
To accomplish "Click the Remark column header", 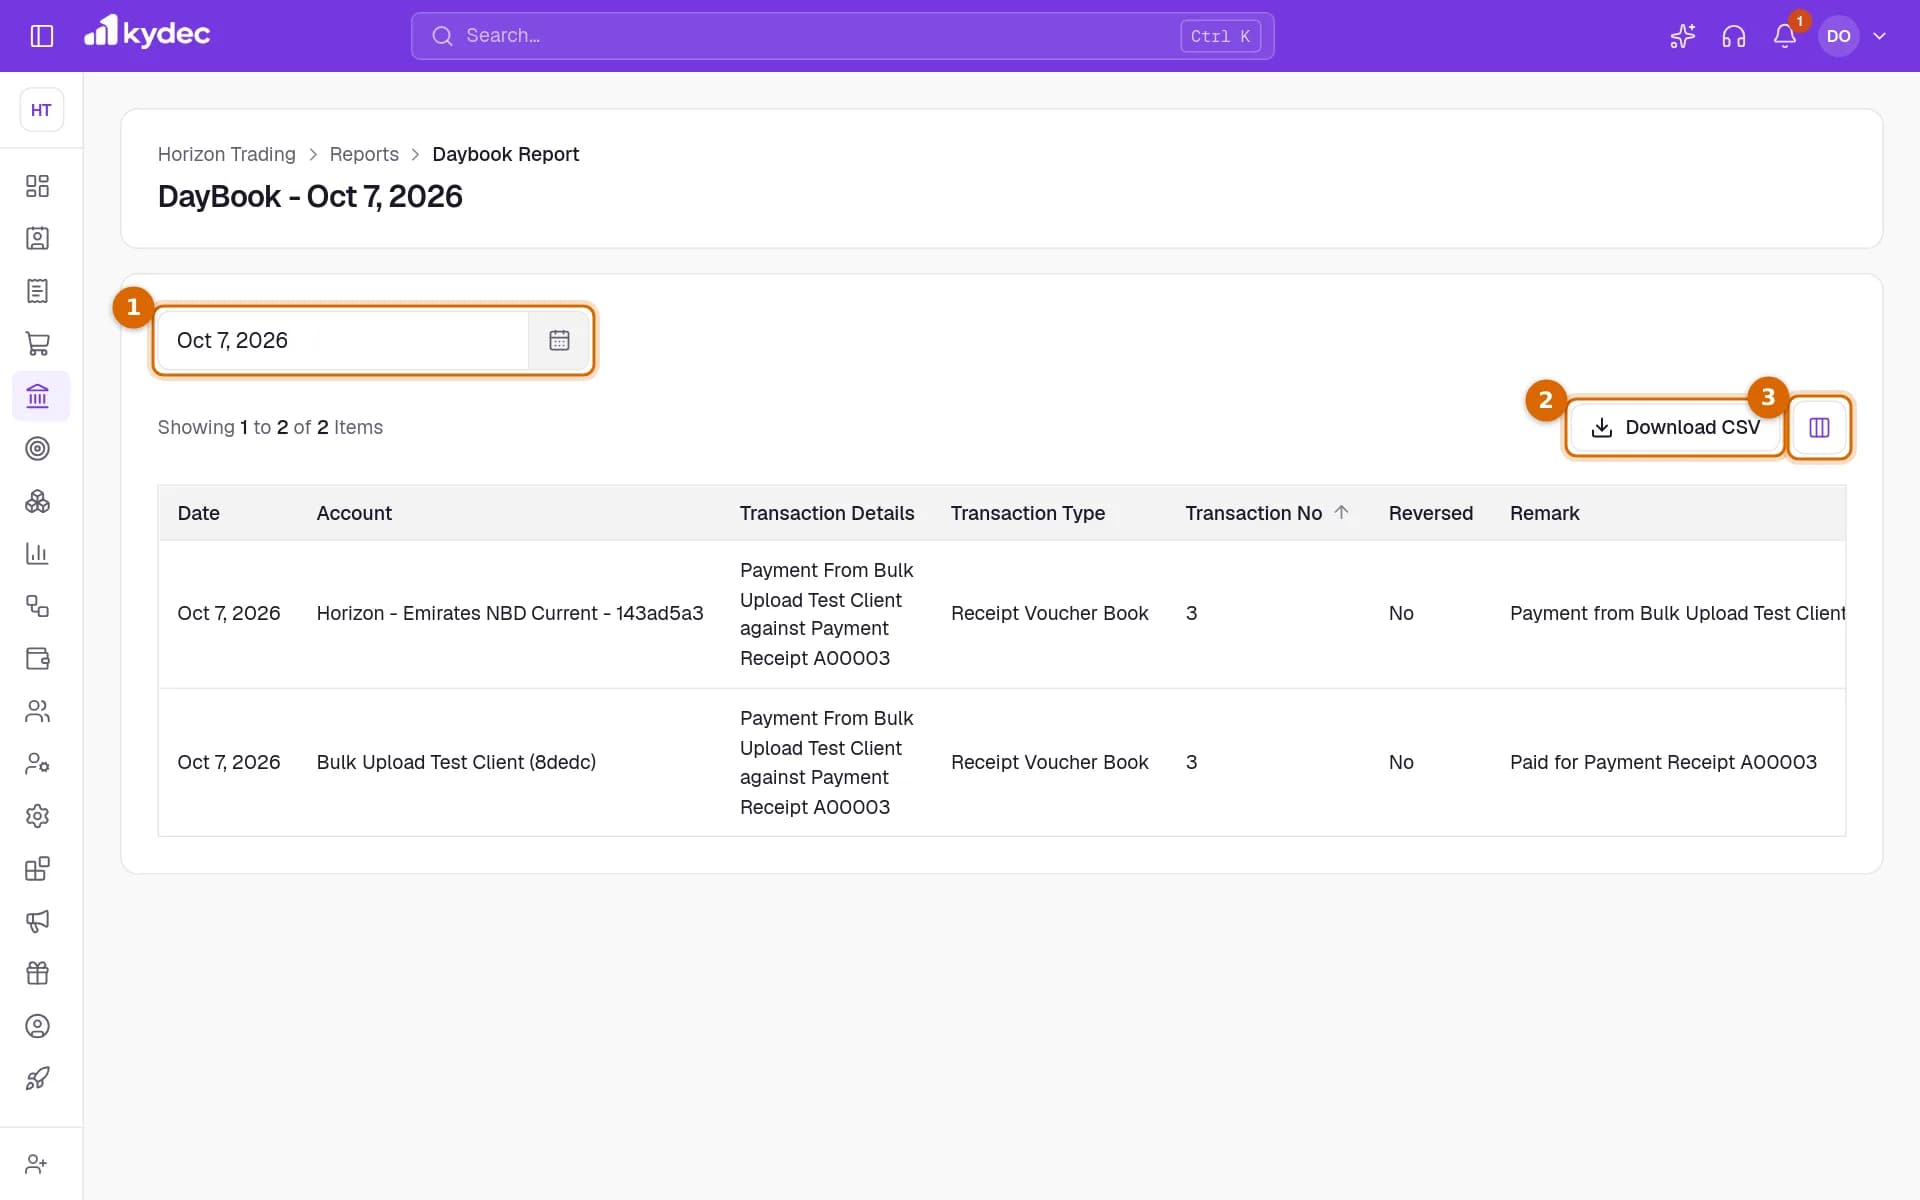I will tap(1544, 513).
